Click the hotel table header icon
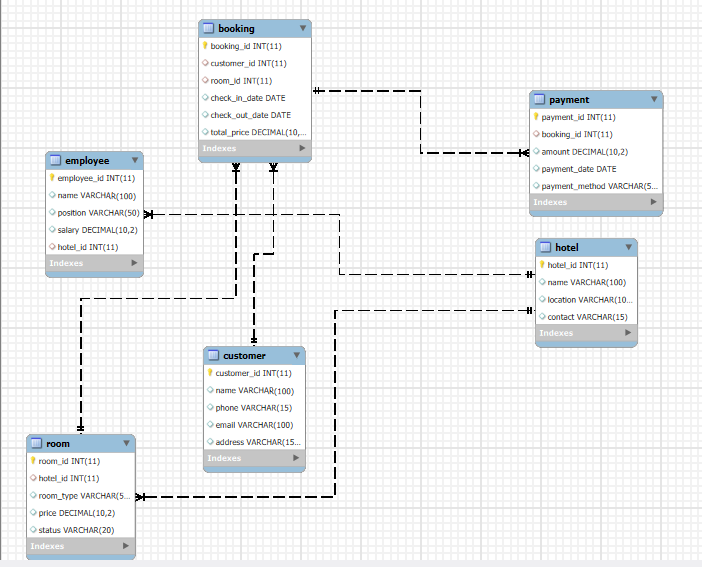This screenshot has height=567, width=702. click(x=545, y=247)
